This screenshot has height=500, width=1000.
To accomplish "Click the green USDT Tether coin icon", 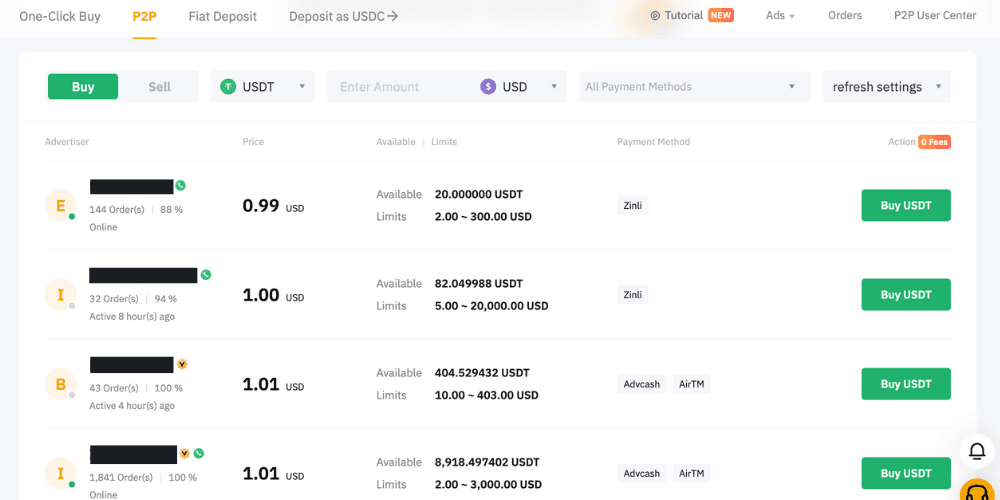I will 229,87.
